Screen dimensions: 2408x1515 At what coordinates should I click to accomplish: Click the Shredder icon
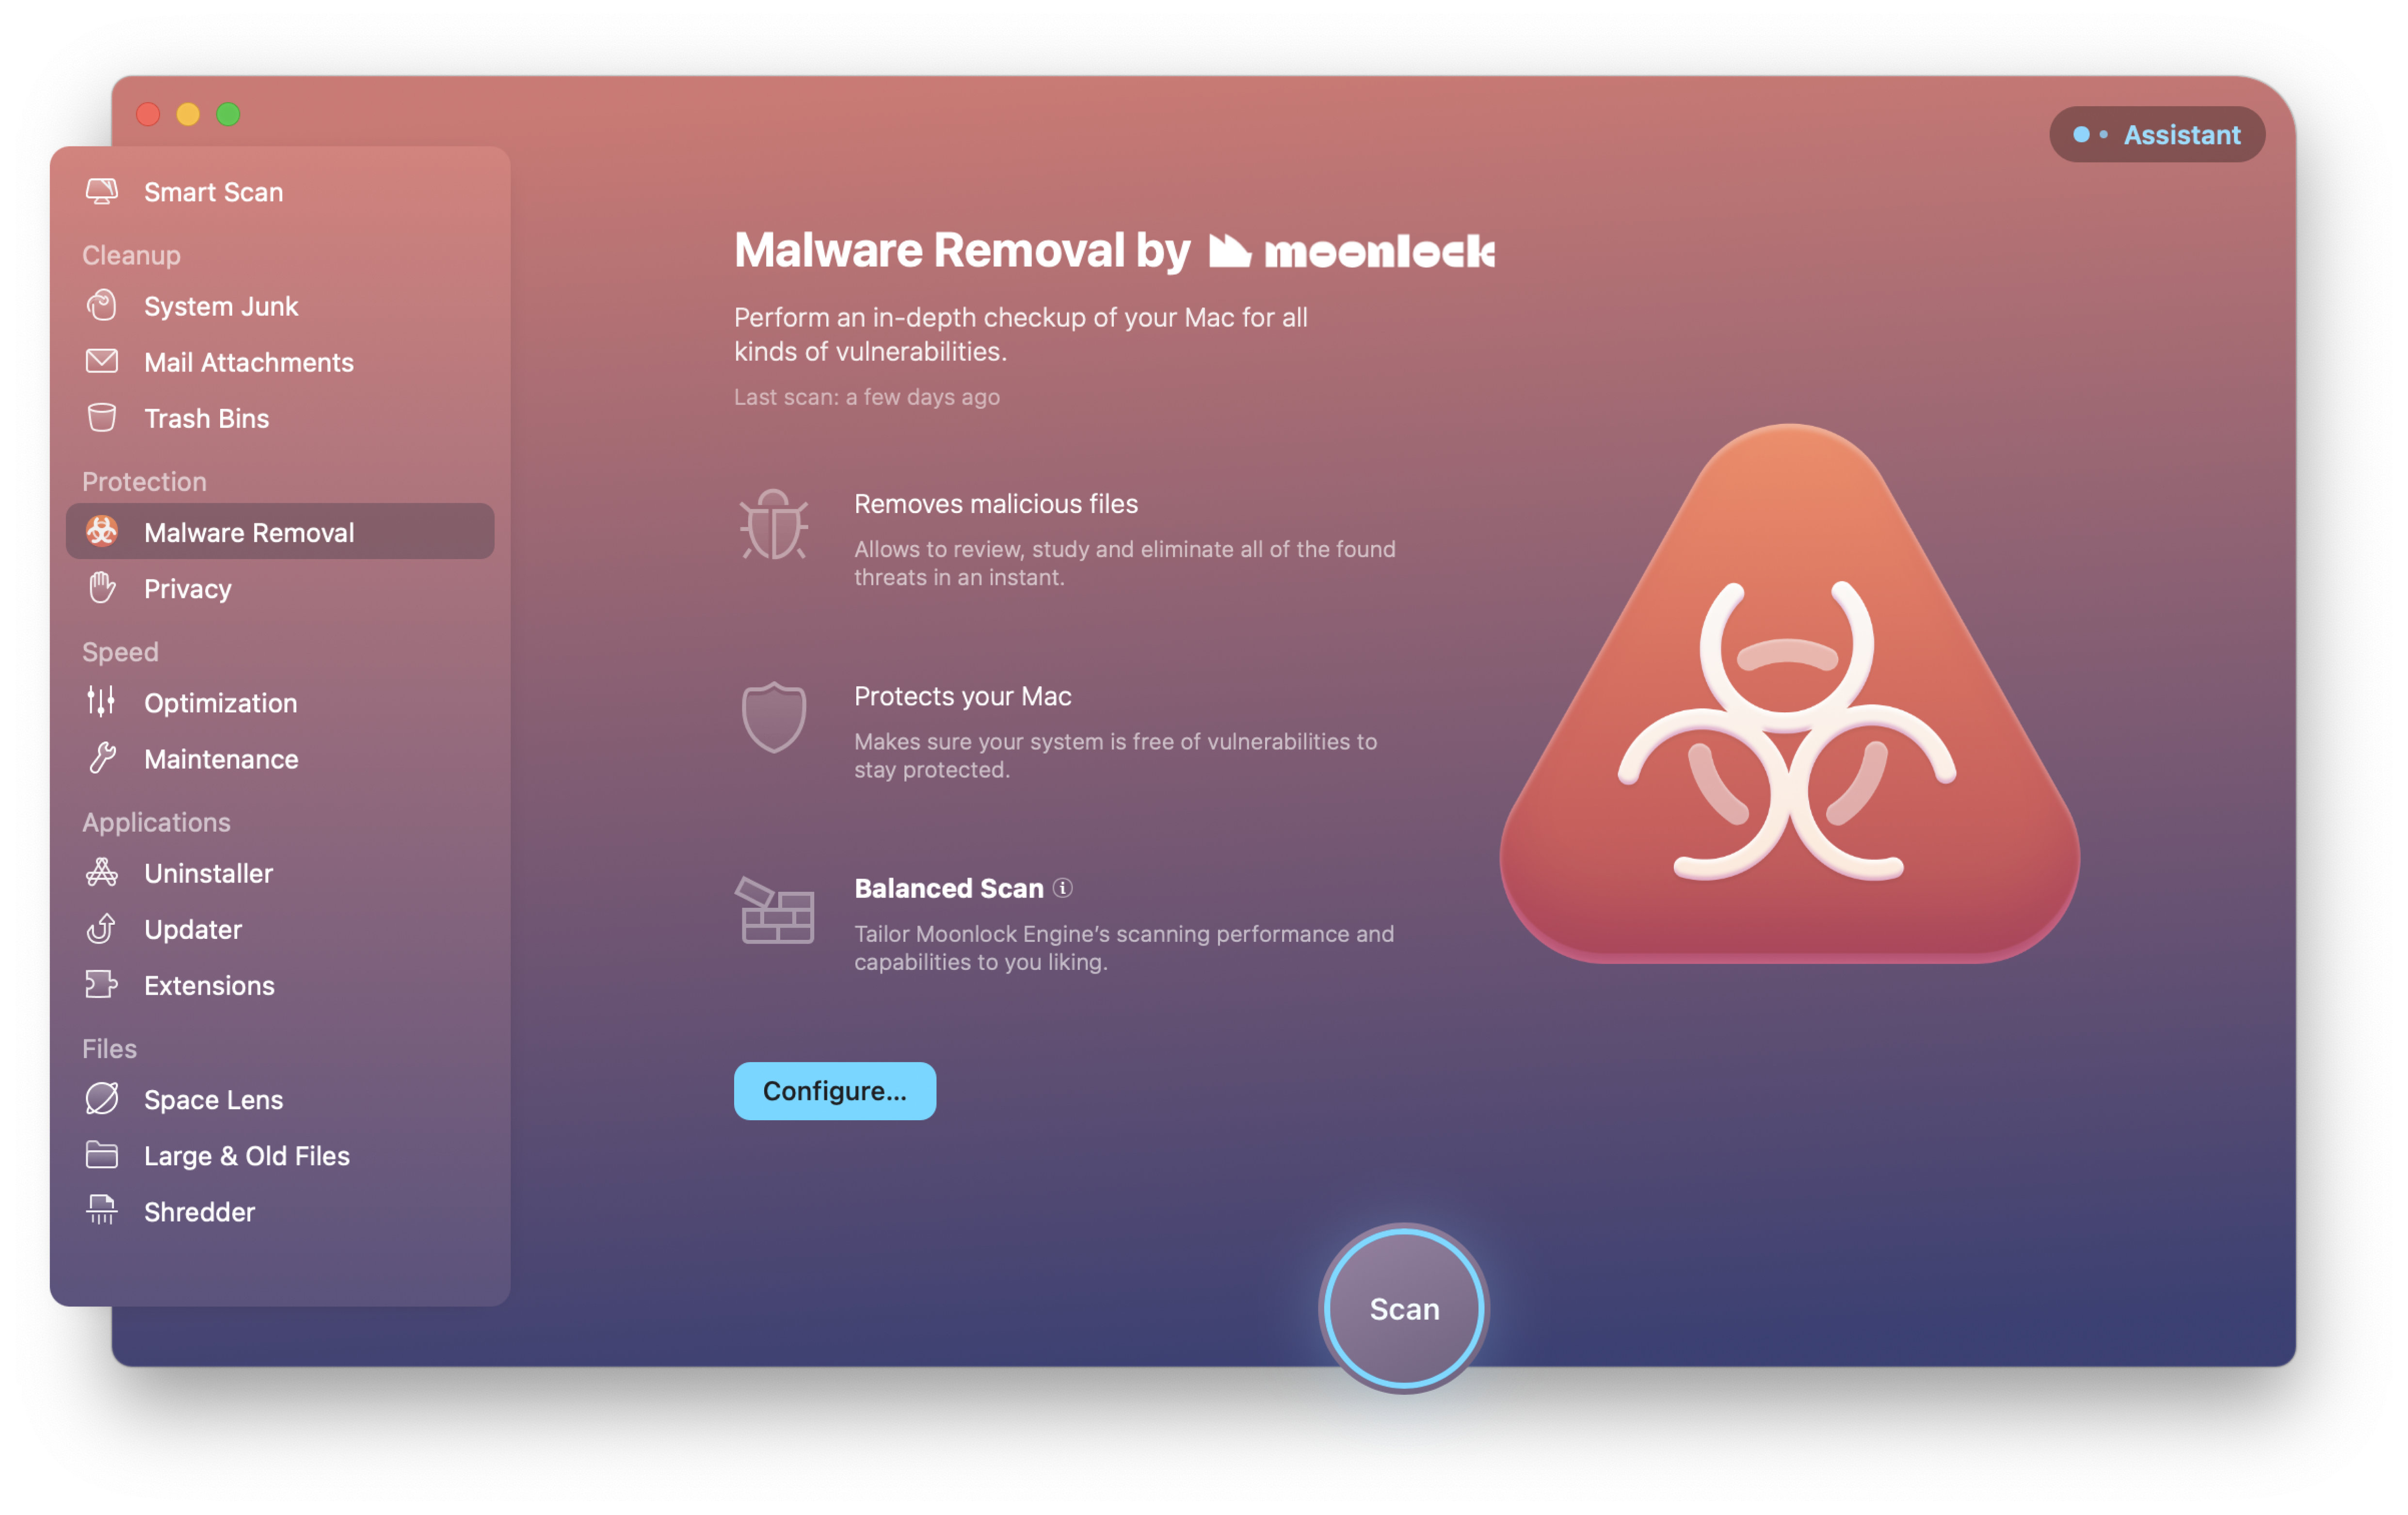[102, 1211]
